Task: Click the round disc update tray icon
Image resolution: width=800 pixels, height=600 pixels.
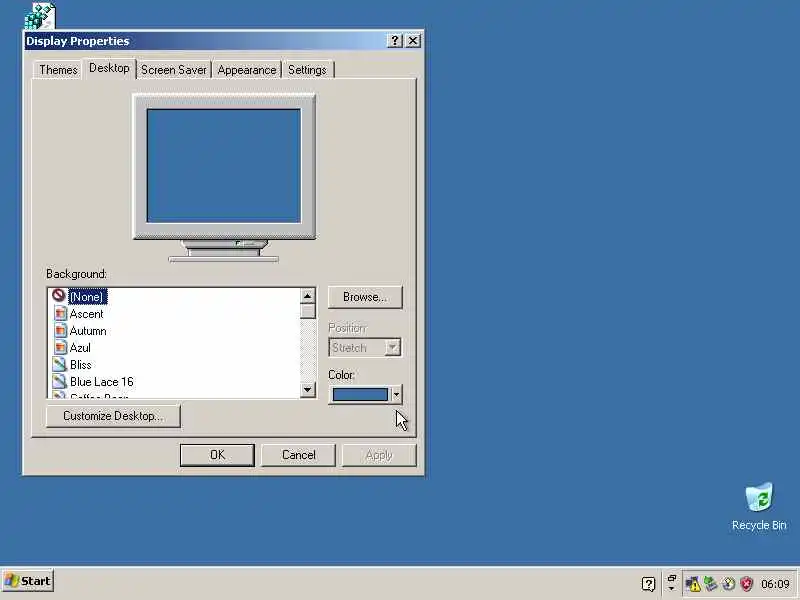Action: click(x=729, y=583)
